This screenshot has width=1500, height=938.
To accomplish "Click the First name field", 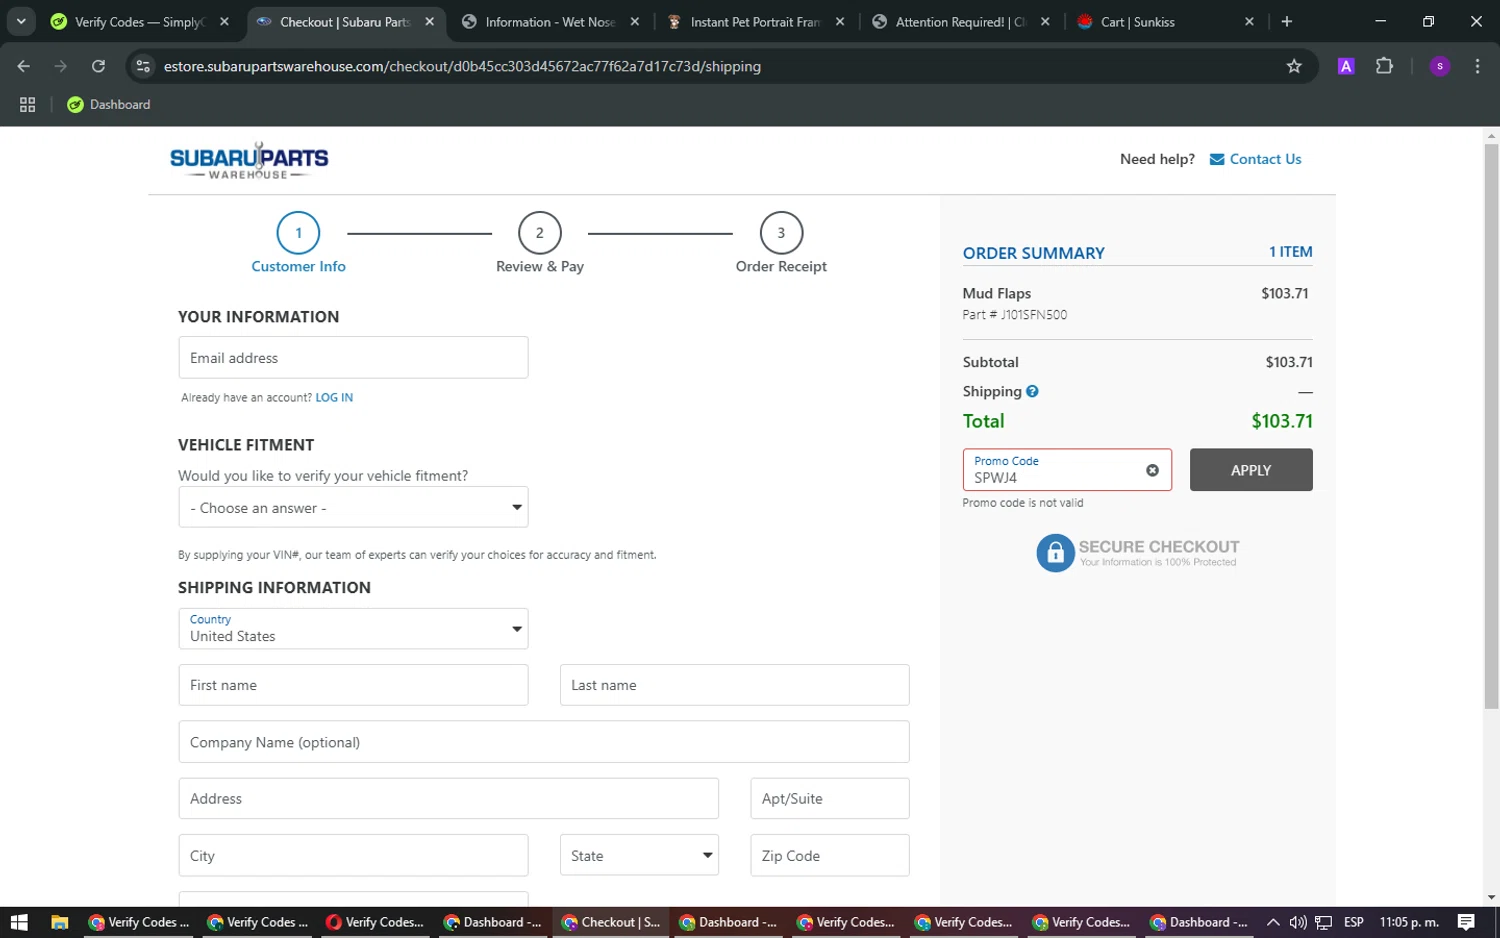I will pyautogui.click(x=353, y=685).
